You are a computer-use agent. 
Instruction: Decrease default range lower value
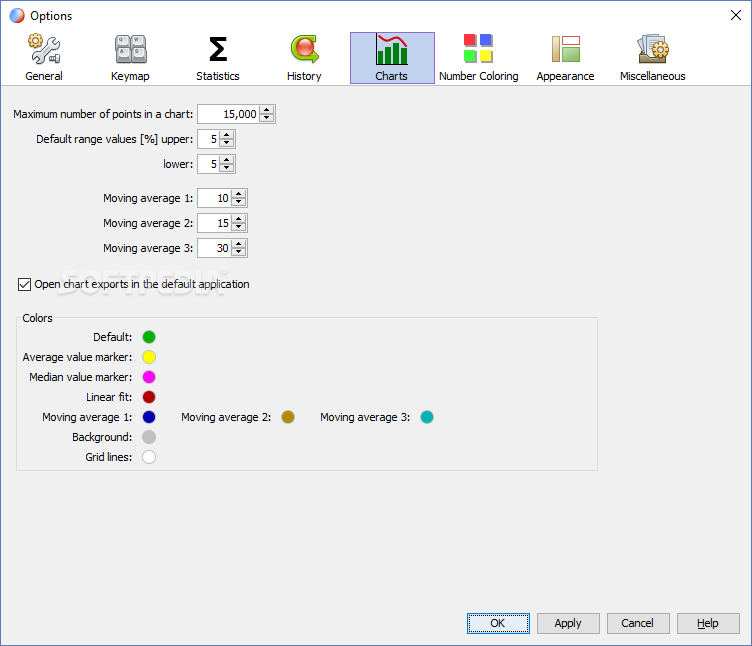point(227,168)
